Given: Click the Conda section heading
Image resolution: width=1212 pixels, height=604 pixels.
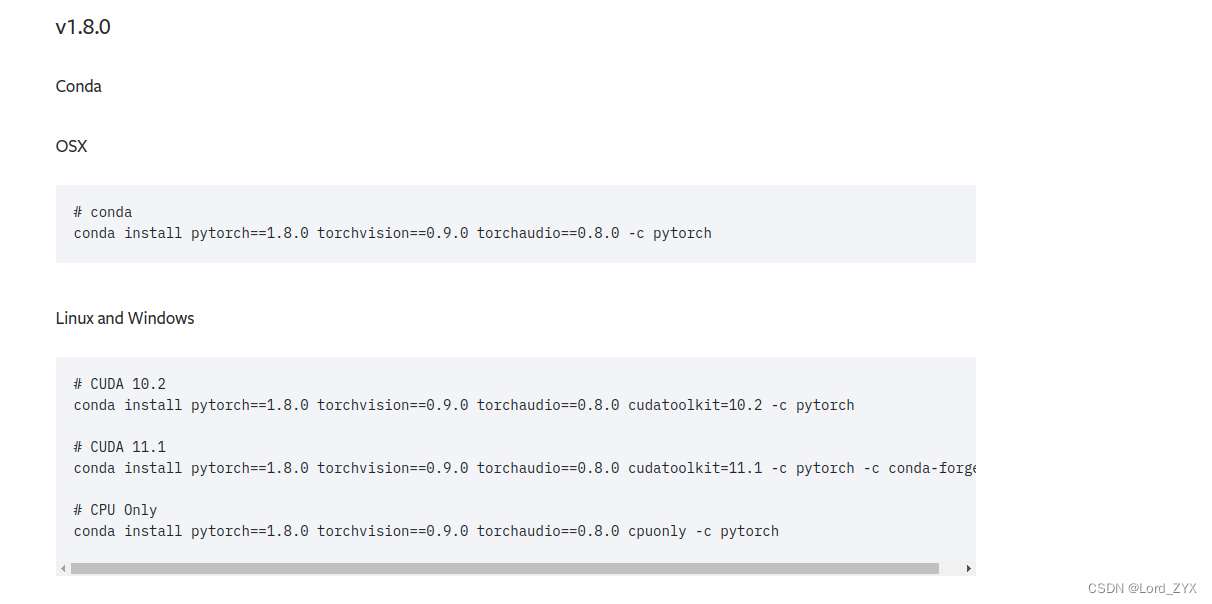Looking at the screenshot, I should tap(79, 86).
